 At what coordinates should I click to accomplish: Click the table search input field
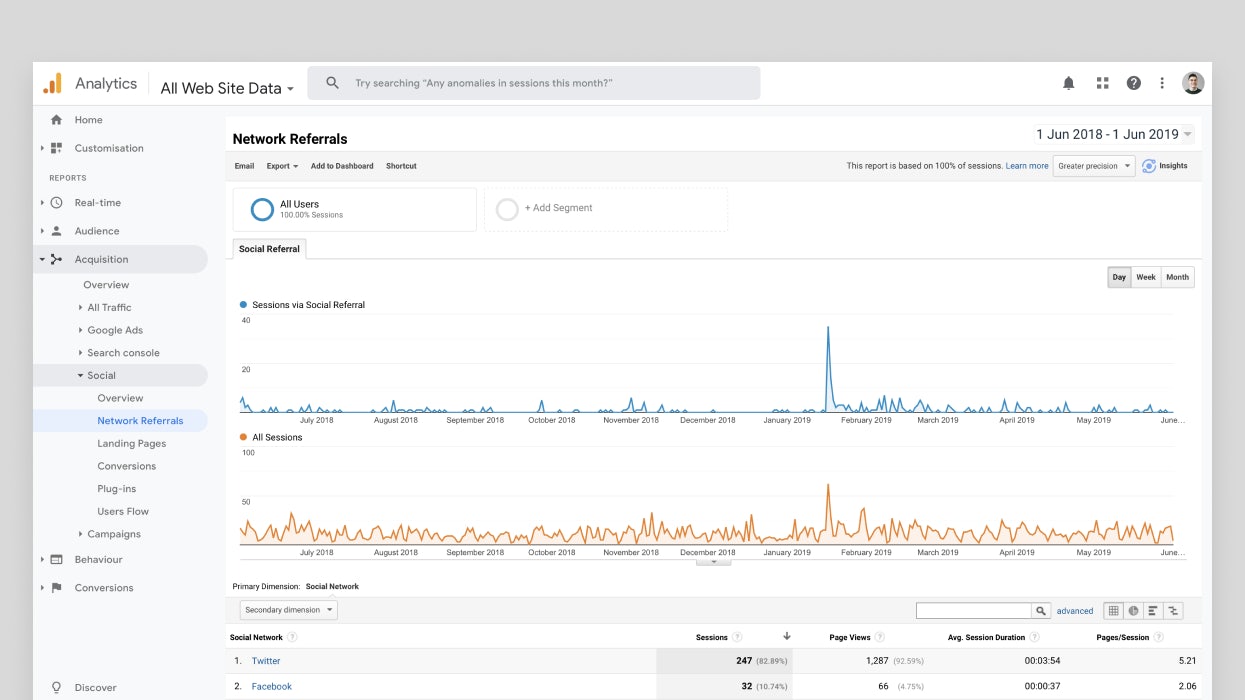coord(973,610)
